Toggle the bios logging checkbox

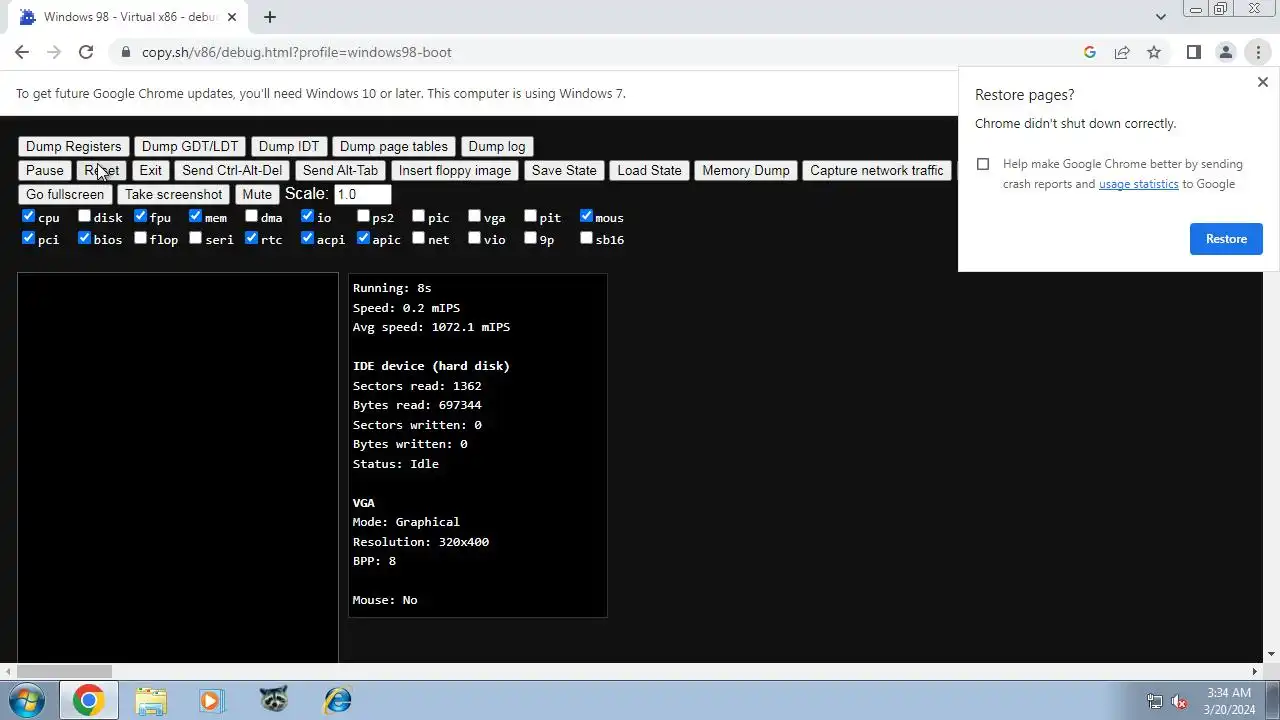click(85, 238)
